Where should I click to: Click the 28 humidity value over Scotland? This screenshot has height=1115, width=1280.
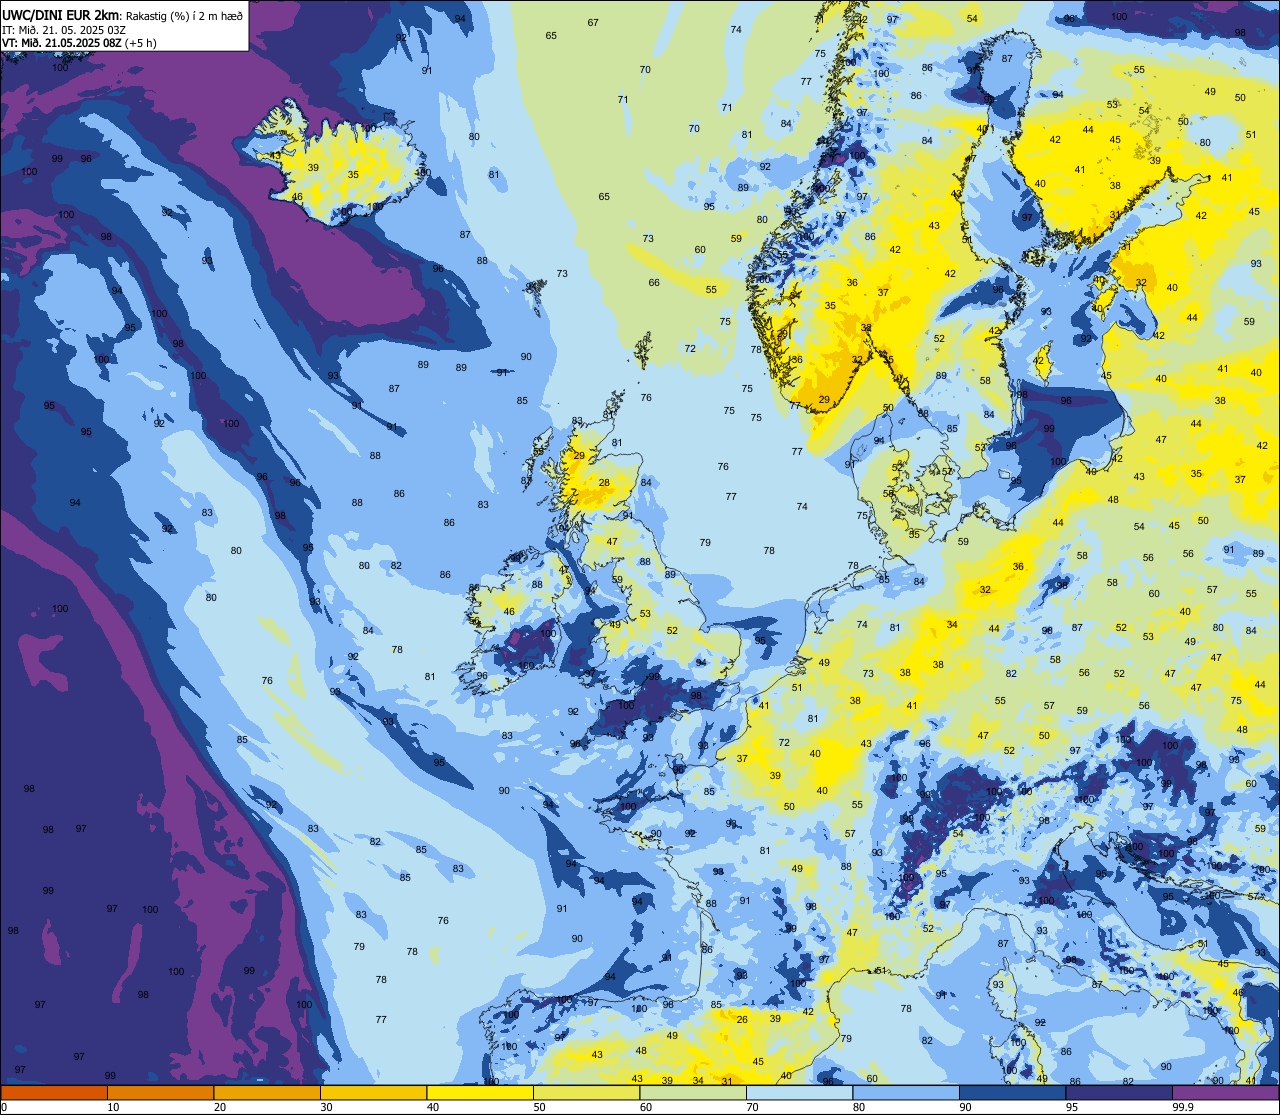coord(604,482)
